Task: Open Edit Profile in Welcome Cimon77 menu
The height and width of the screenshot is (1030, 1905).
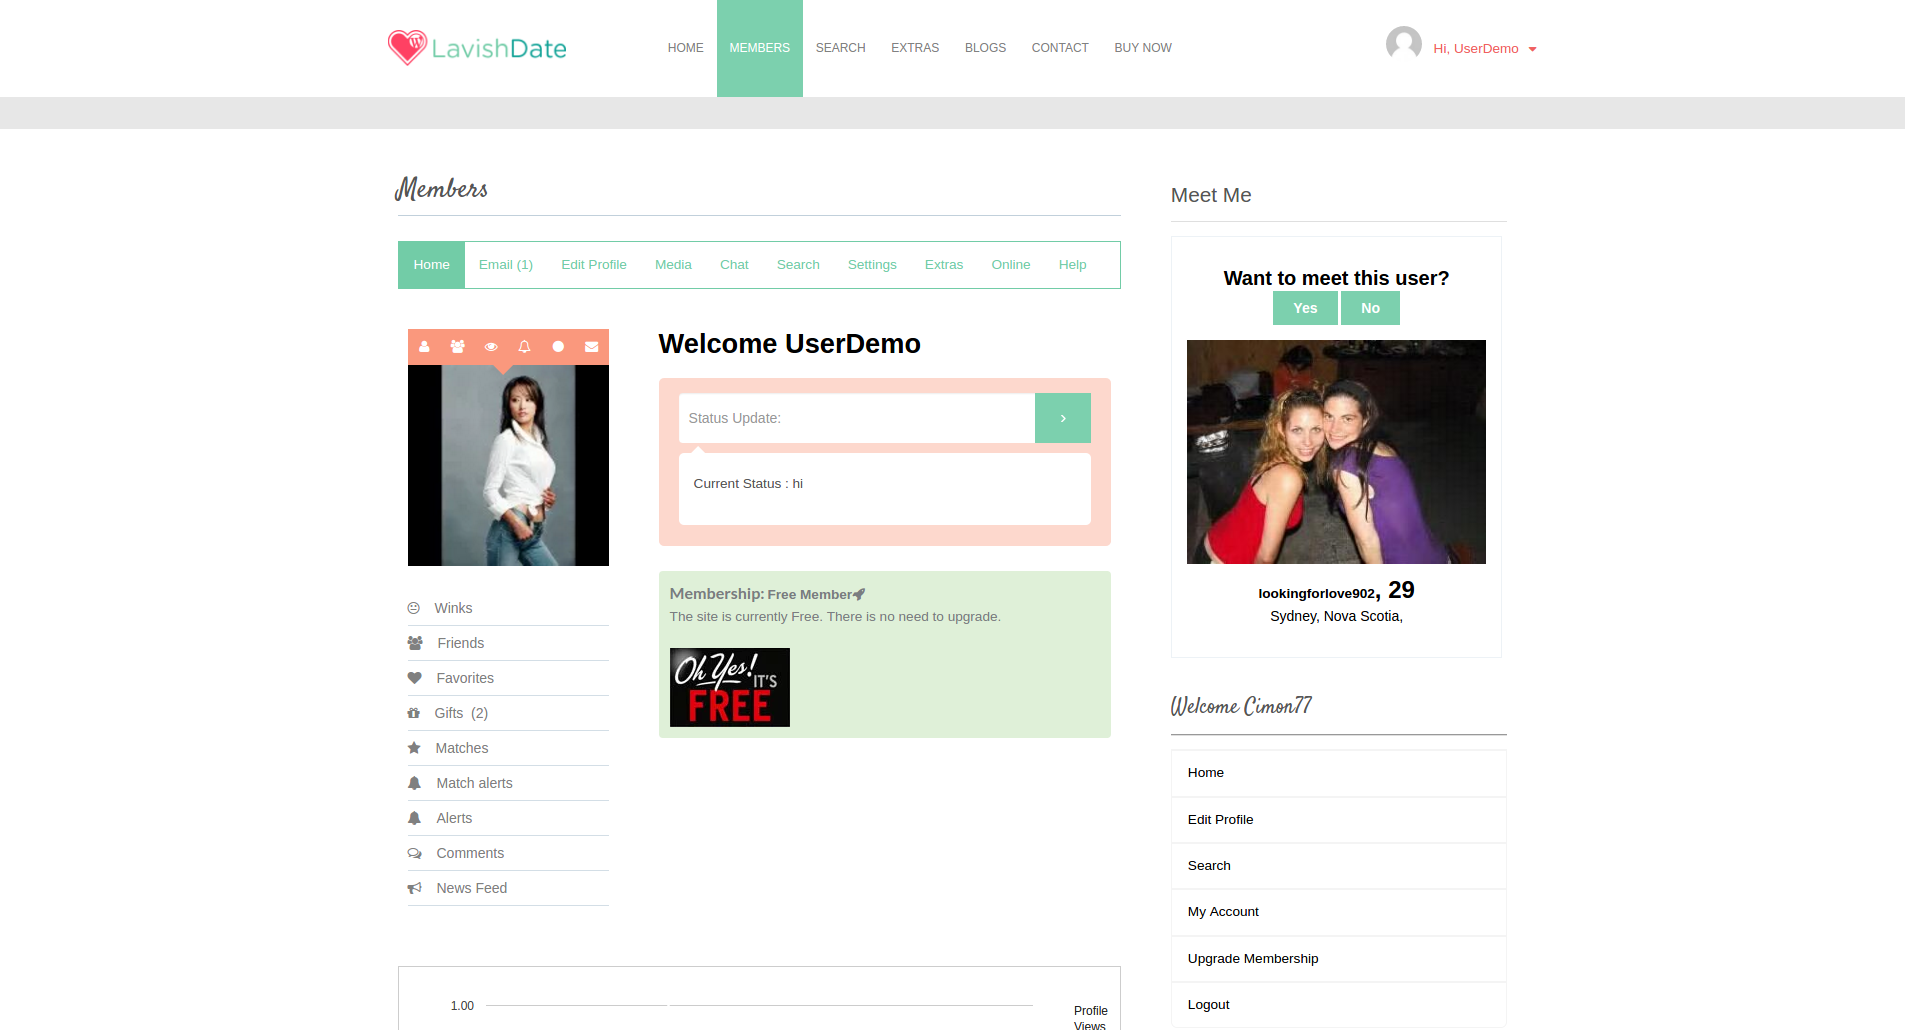Action: (x=1338, y=820)
